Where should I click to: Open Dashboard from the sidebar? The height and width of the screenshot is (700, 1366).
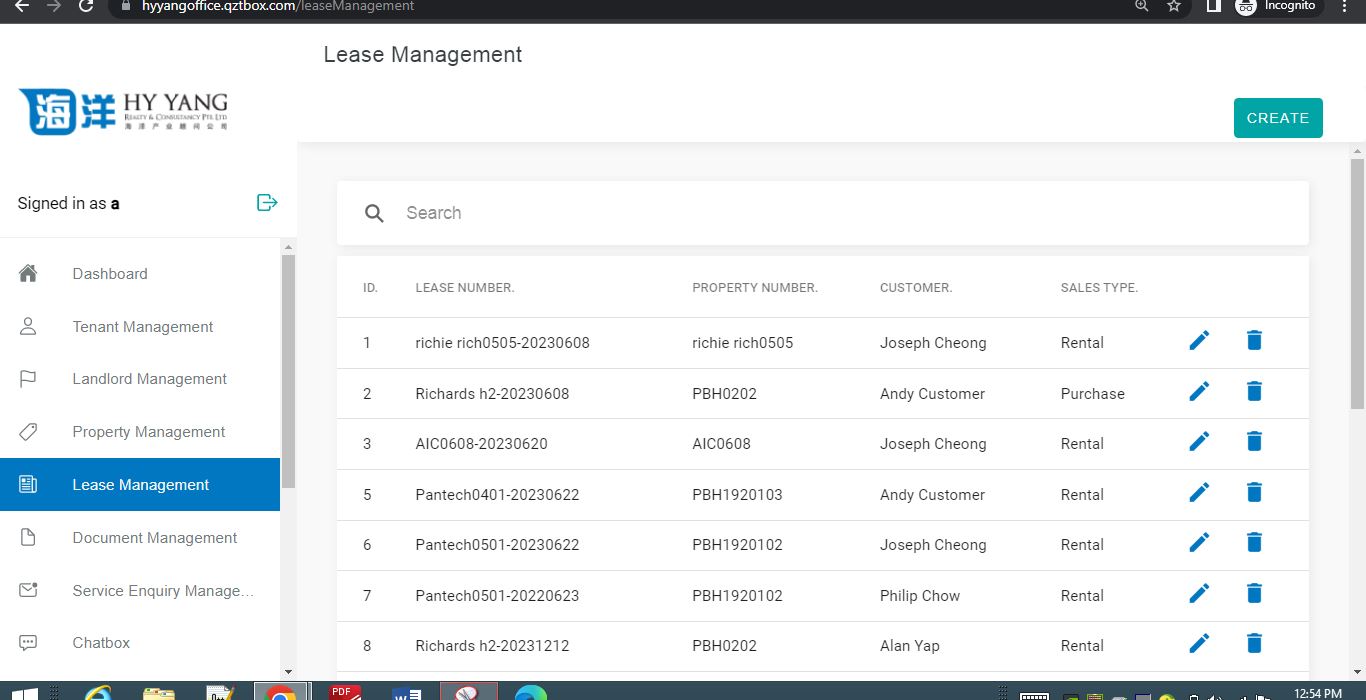(110, 274)
